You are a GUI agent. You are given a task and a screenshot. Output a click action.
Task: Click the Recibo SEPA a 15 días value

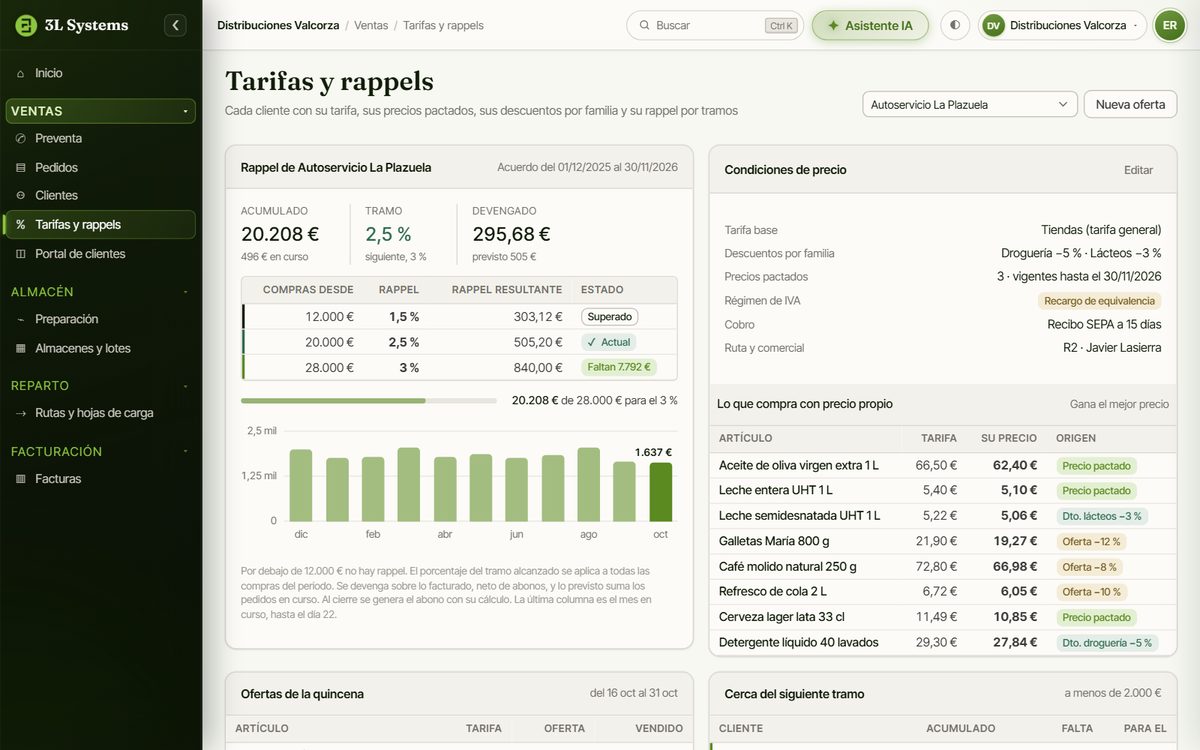(x=1104, y=325)
